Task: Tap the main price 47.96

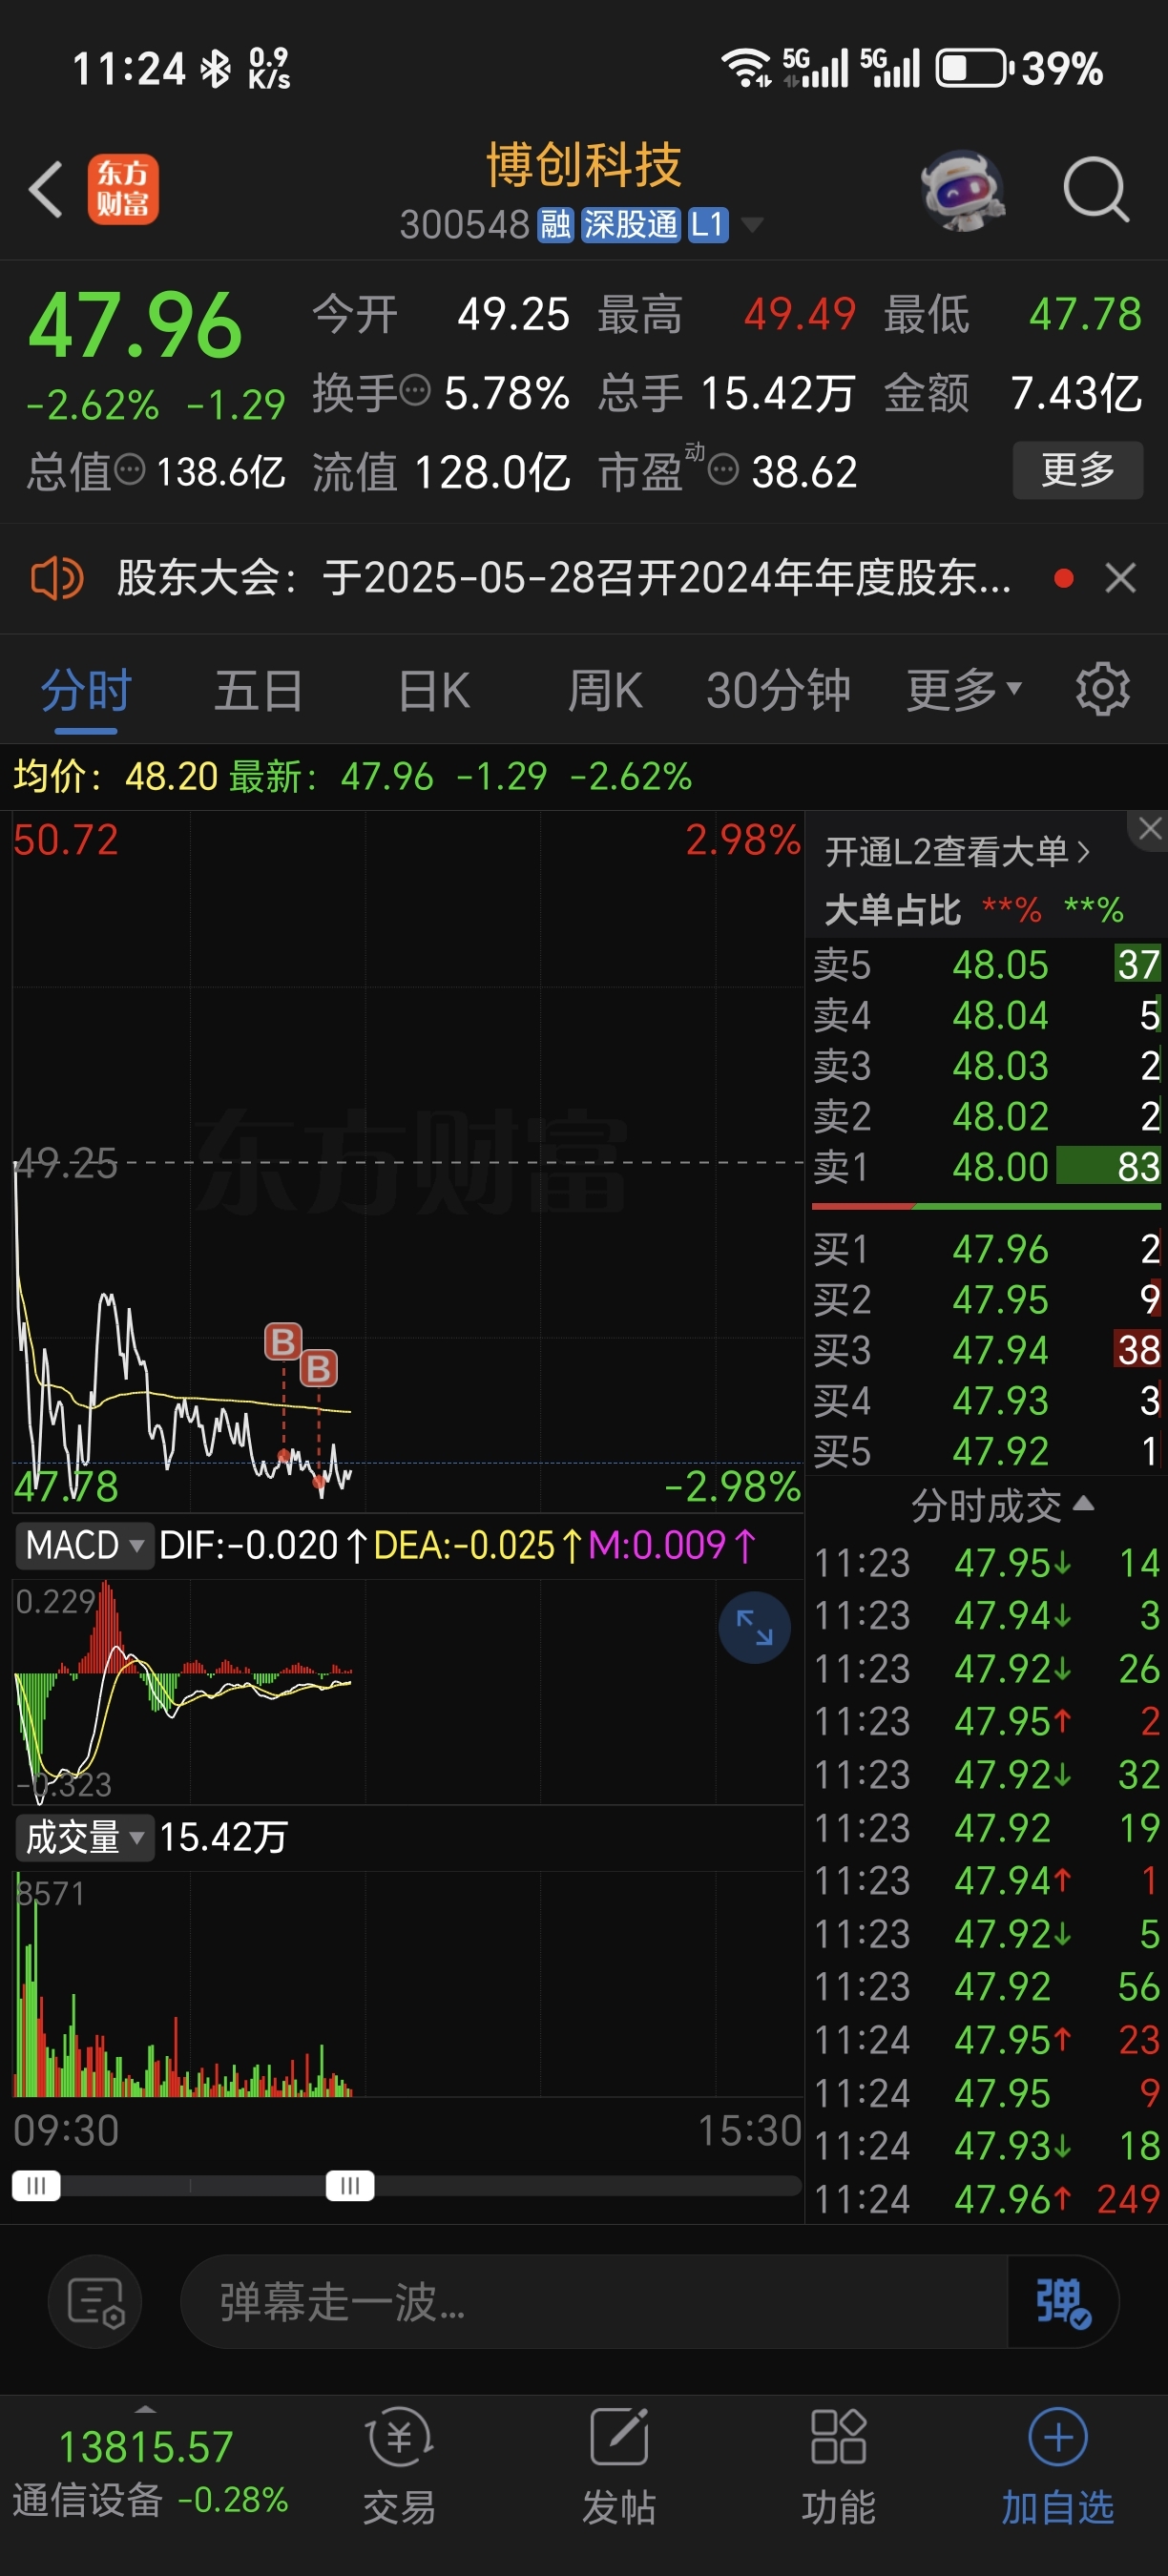Action: click(135, 326)
